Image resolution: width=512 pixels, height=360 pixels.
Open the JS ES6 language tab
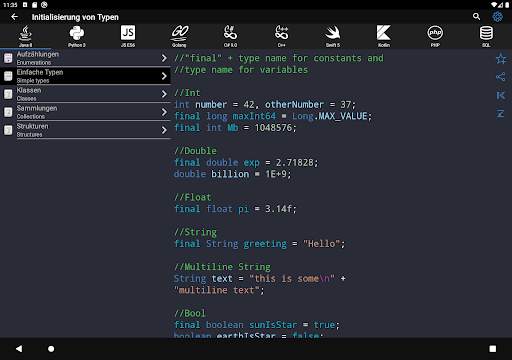128,36
